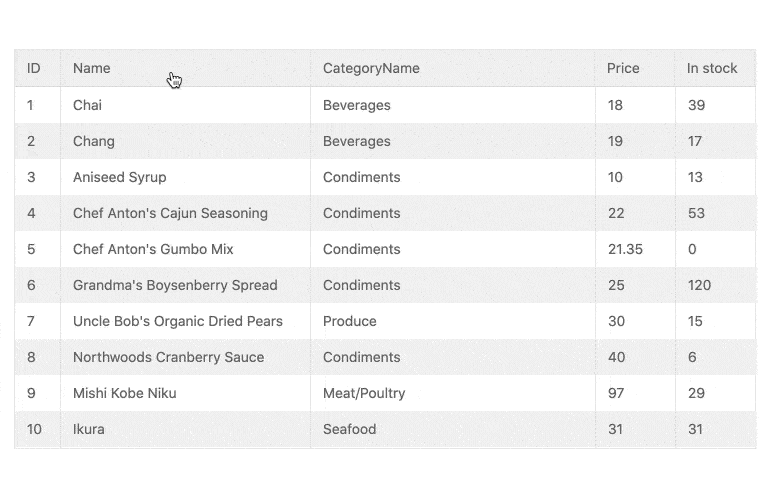Sort by the Price column header

tap(623, 68)
